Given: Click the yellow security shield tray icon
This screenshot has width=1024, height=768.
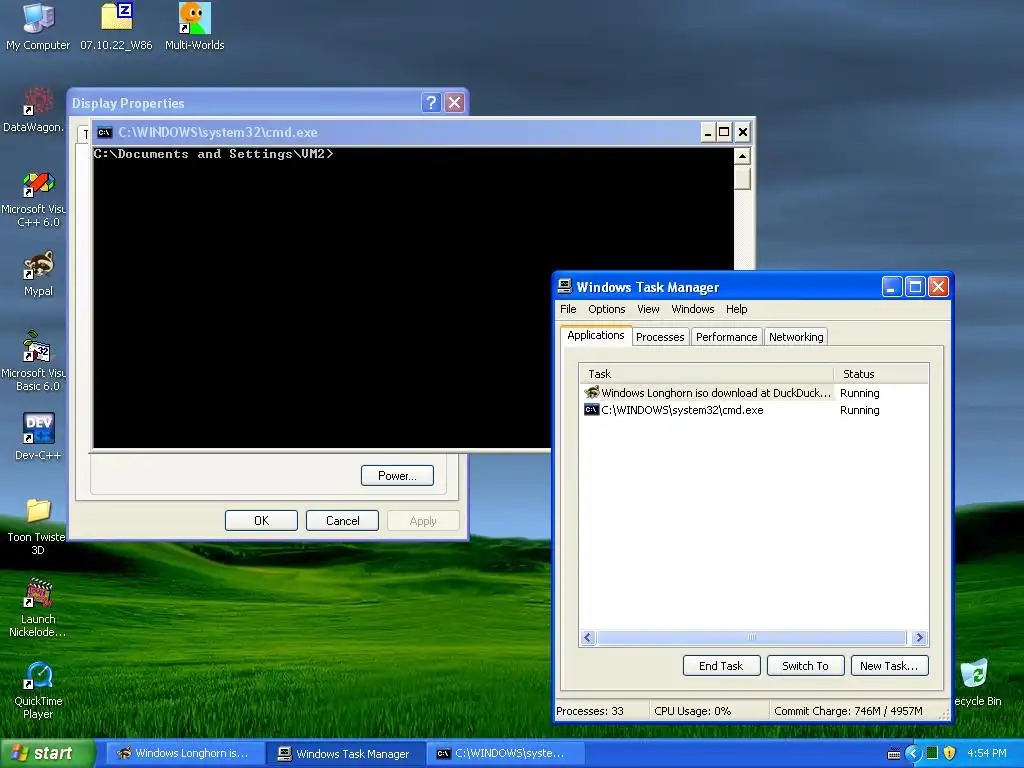Looking at the screenshot, I should click(950, 753).
